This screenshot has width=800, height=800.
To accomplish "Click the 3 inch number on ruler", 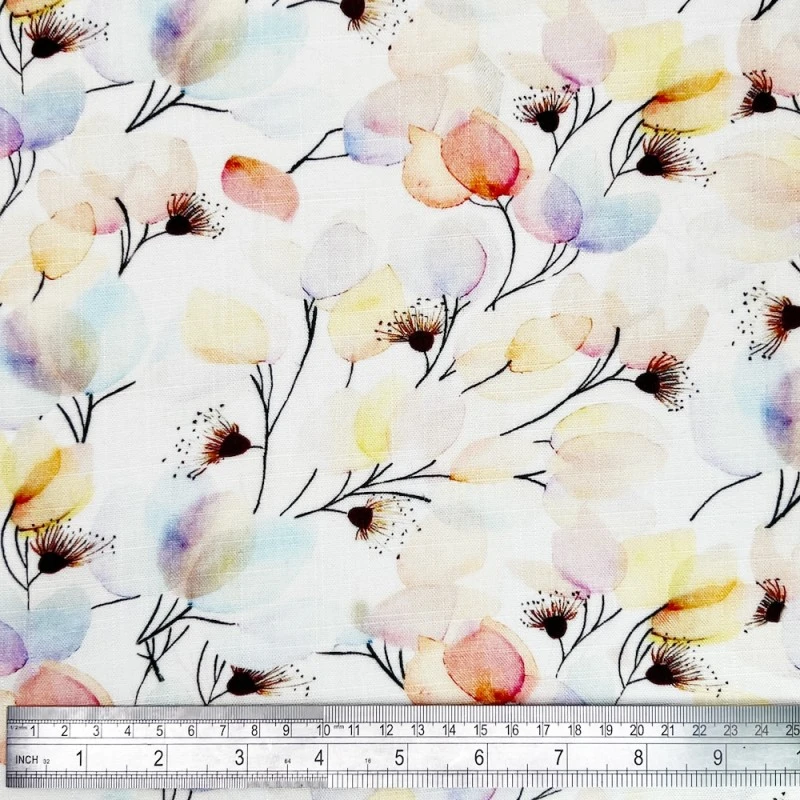I will coord(239,758).
